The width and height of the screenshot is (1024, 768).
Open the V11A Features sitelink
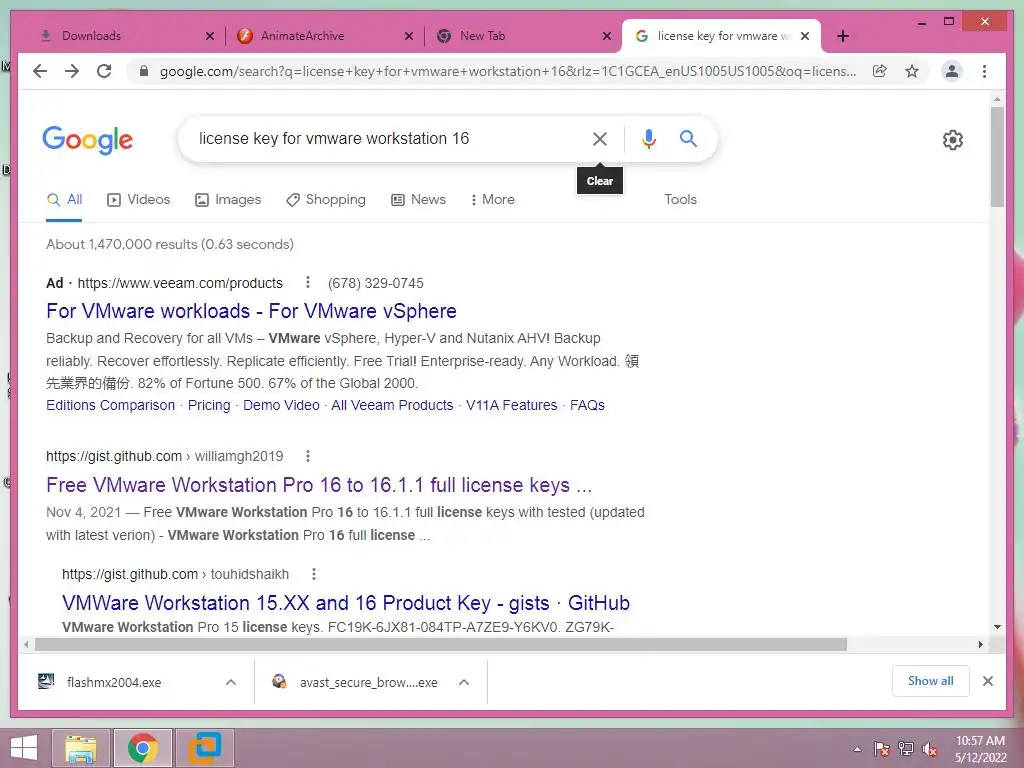[511, 405]
